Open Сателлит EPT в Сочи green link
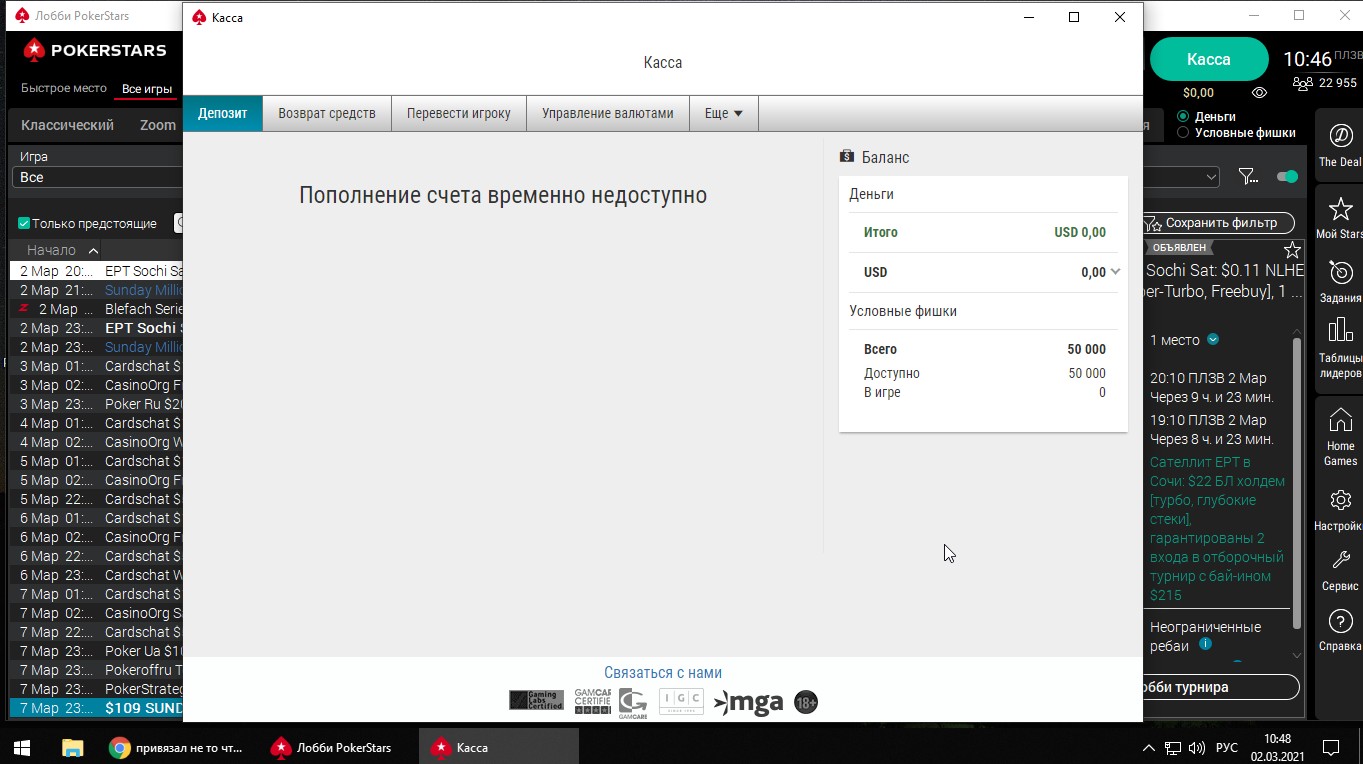 point(1217,528)
